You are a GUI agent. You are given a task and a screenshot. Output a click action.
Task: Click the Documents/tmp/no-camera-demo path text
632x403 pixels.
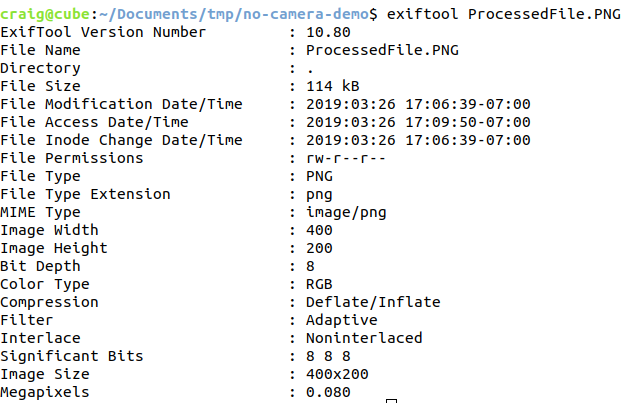pyautogui.click(x=239, y=14)
